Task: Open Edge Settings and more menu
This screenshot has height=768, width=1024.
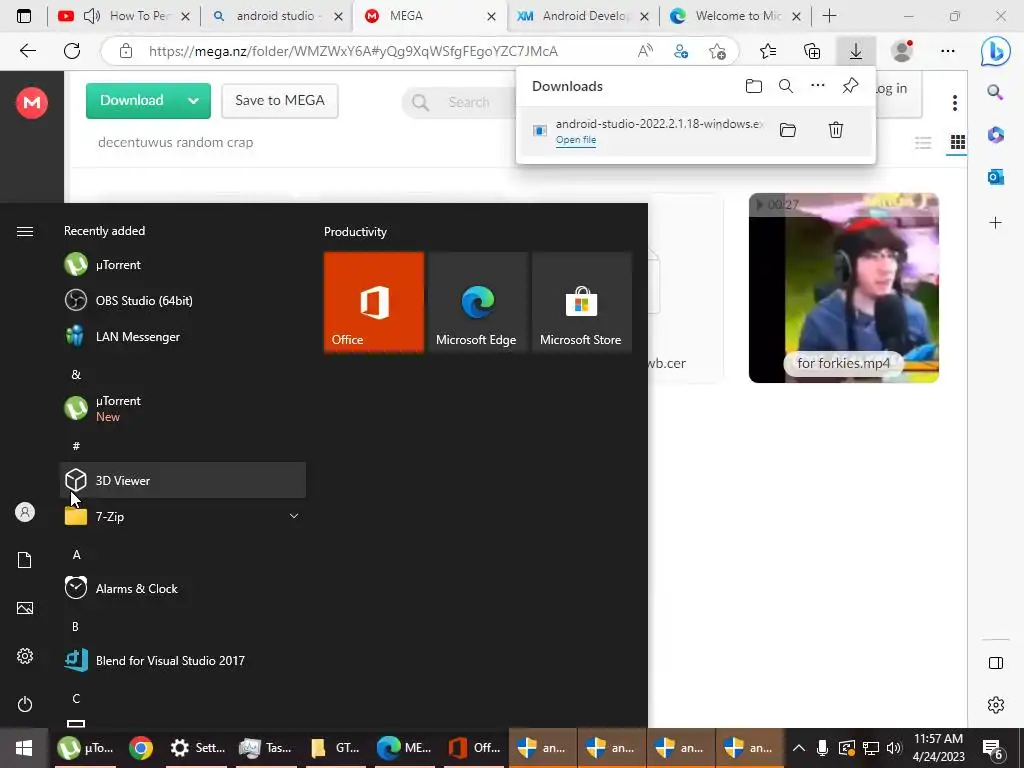Action: (x=948, y=51)
